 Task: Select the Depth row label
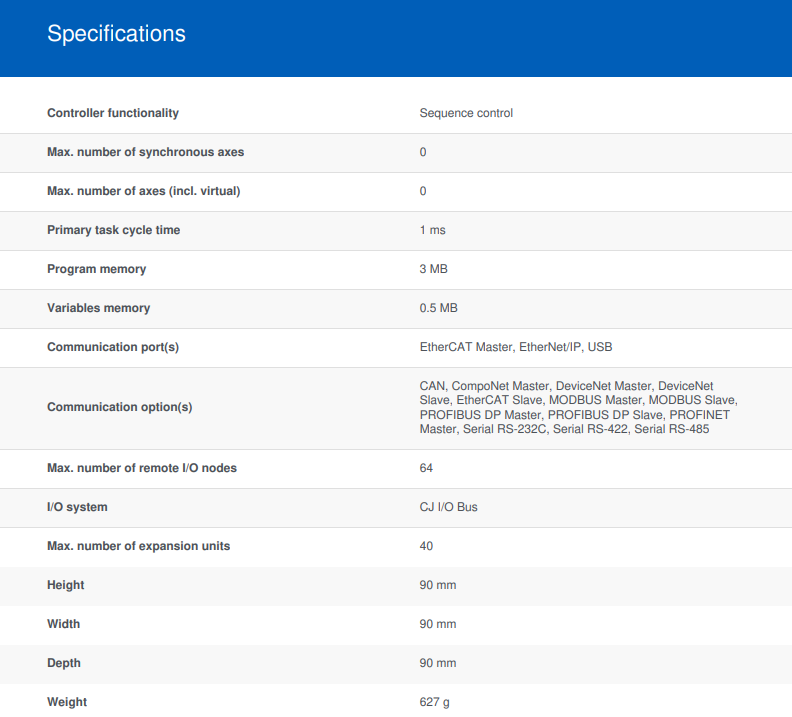(64, 663)
